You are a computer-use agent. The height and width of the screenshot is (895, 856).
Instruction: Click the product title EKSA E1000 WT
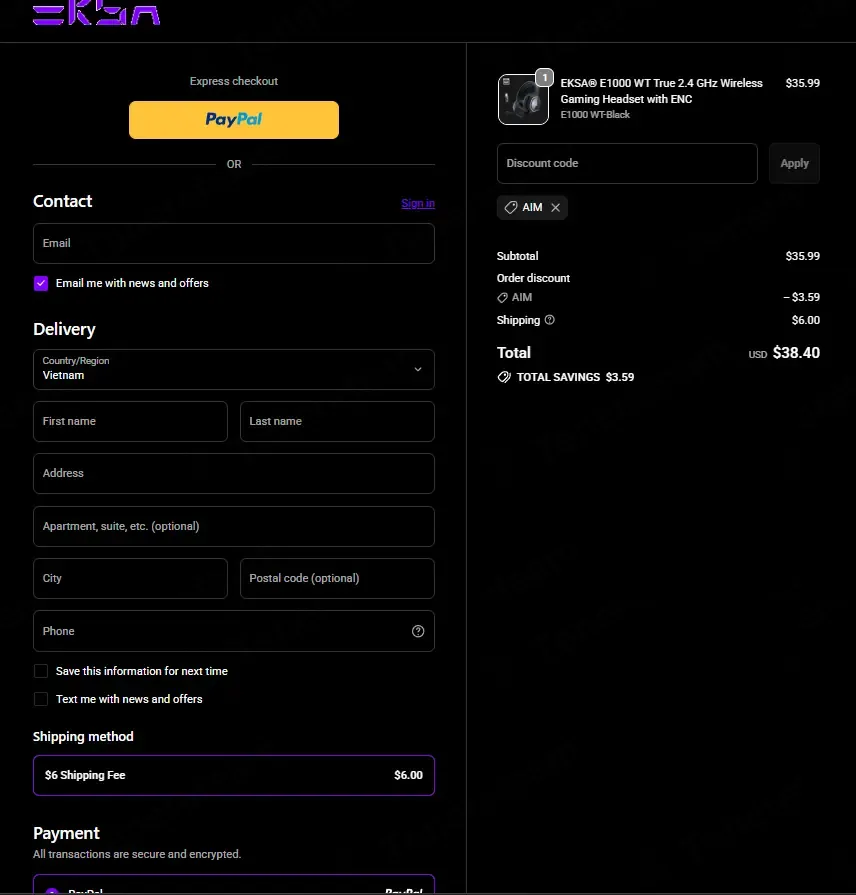(661, 91)
